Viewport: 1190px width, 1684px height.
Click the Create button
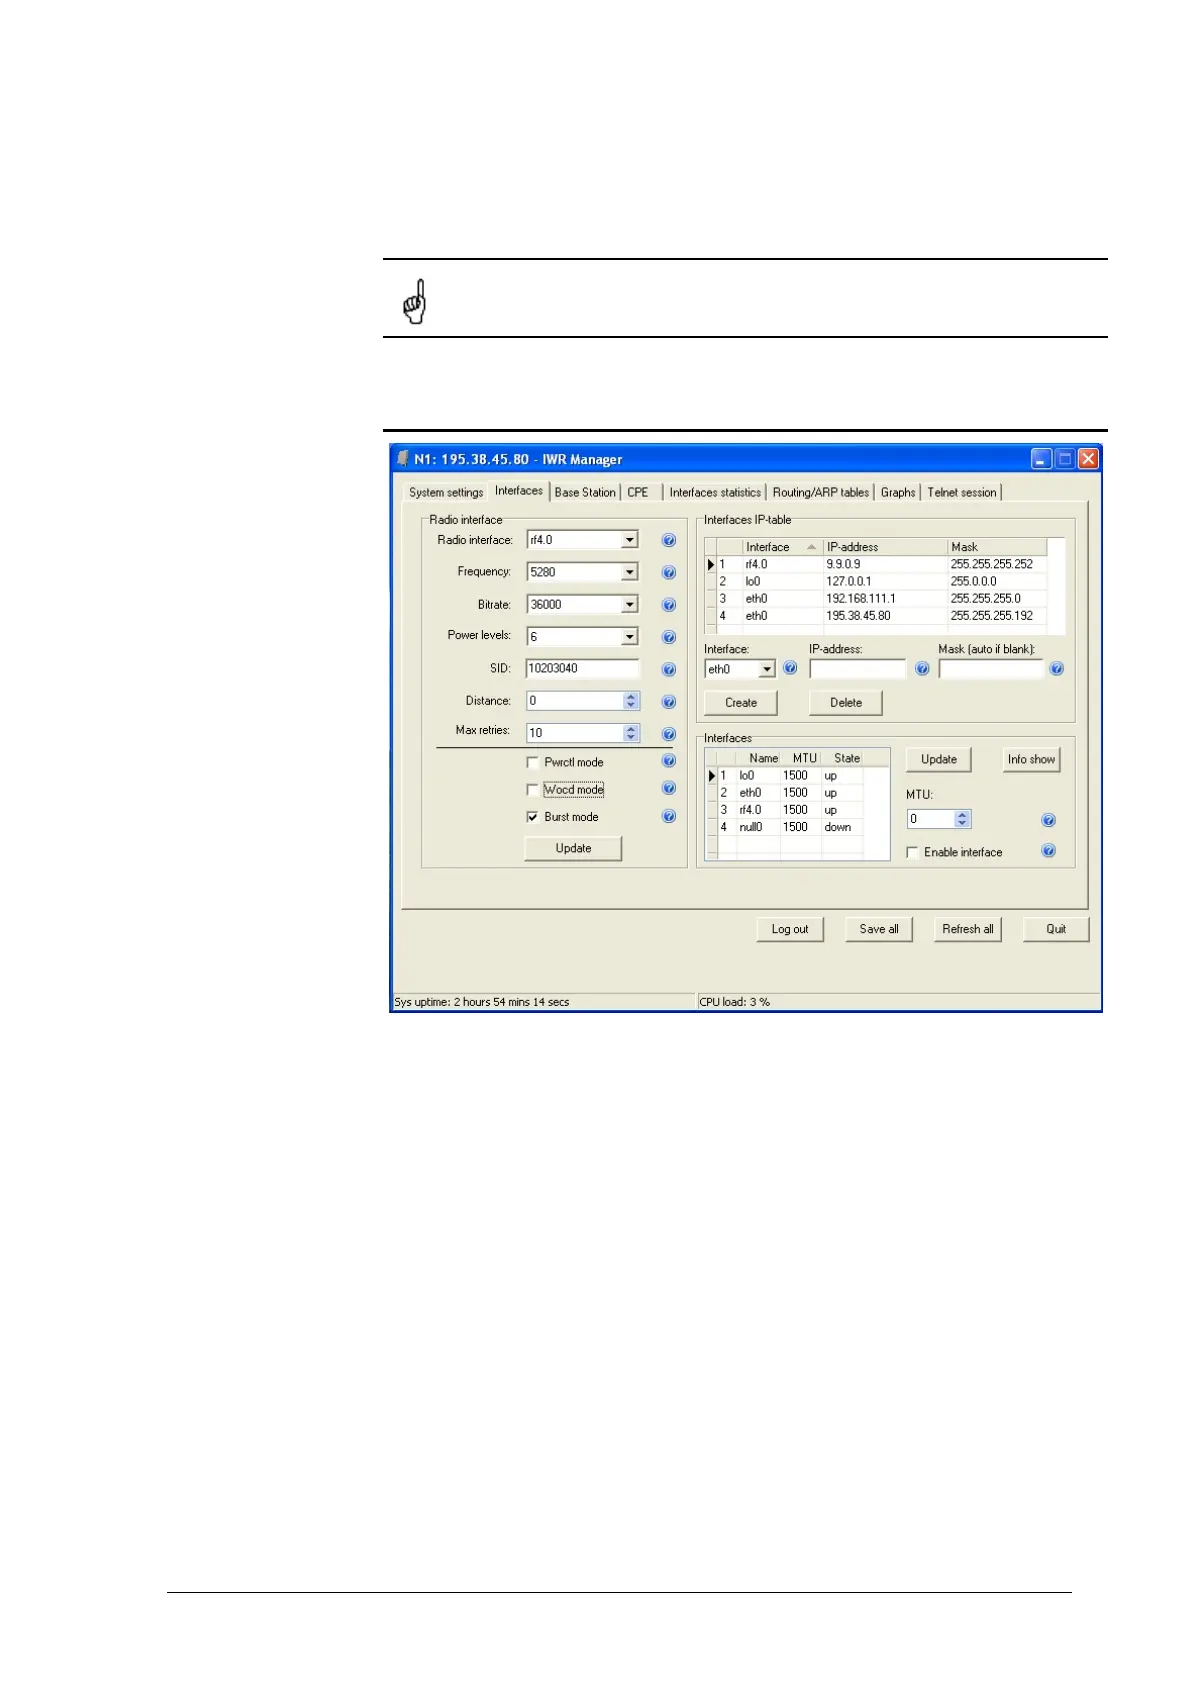pos(741,703)
